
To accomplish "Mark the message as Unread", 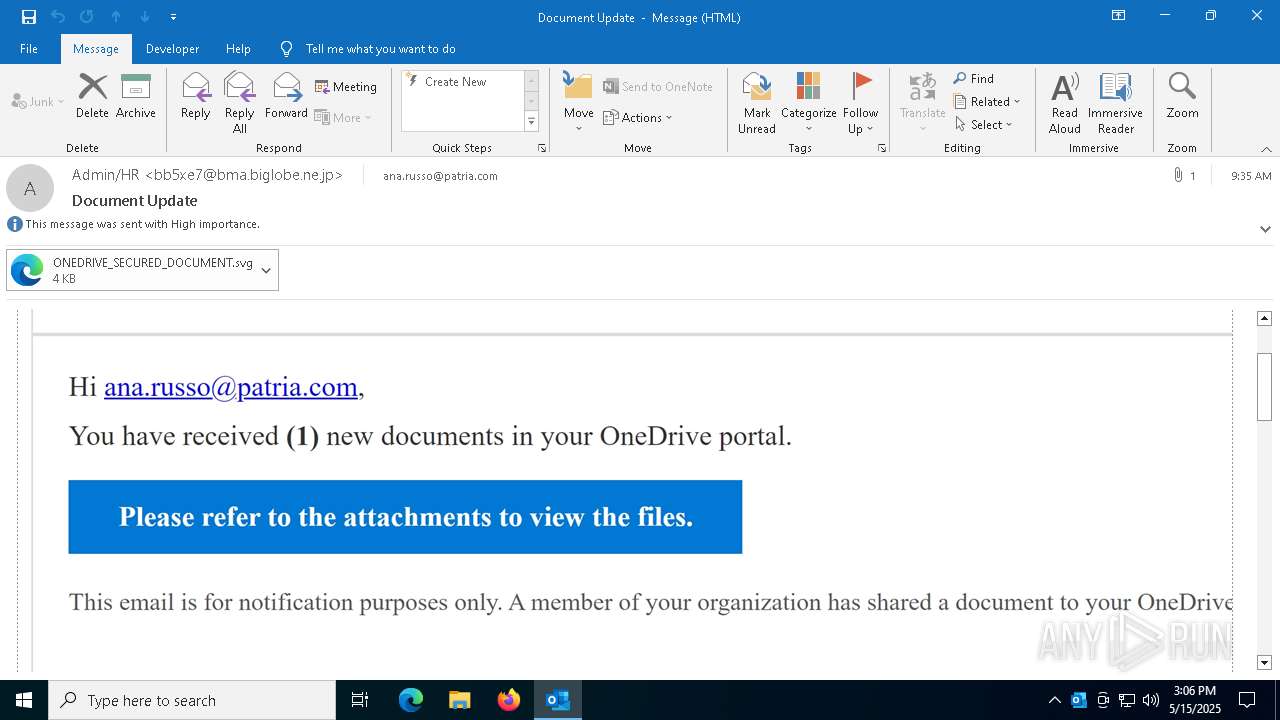I will coord(757,103).
